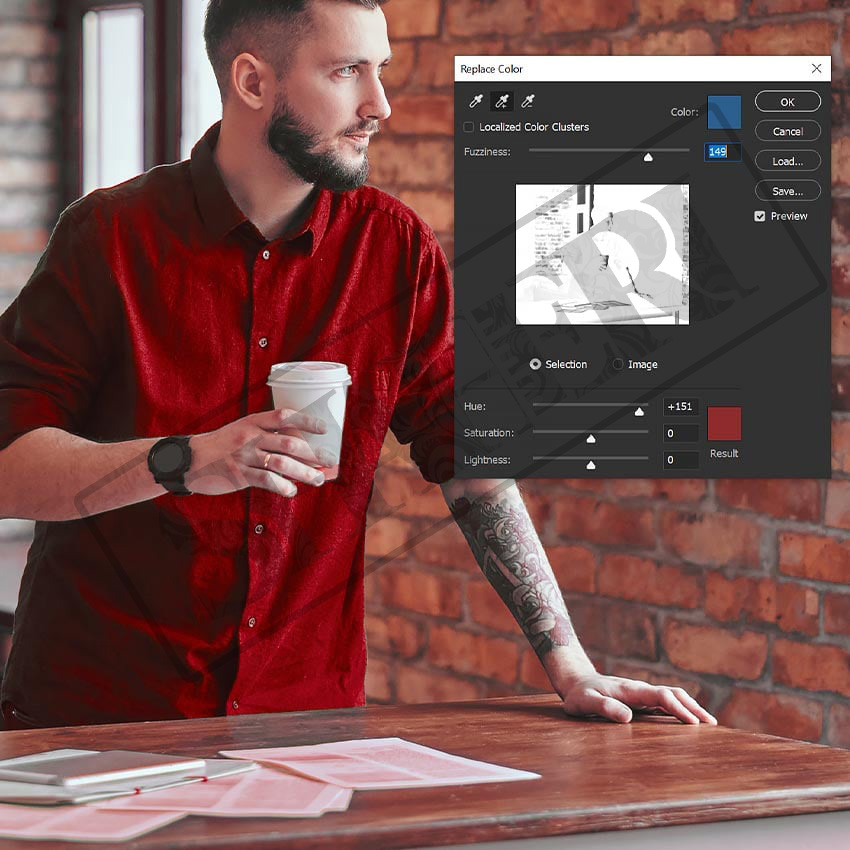Choose the Selection radio option

[536, 365]
